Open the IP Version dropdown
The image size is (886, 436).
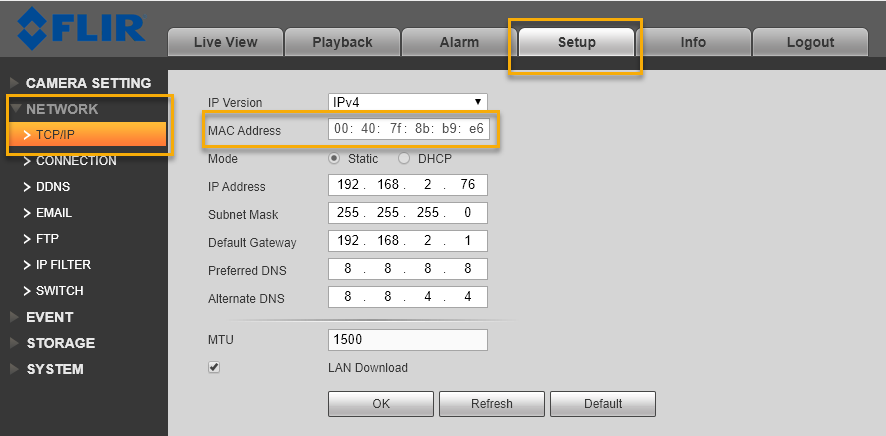click(x=407, y=102)
